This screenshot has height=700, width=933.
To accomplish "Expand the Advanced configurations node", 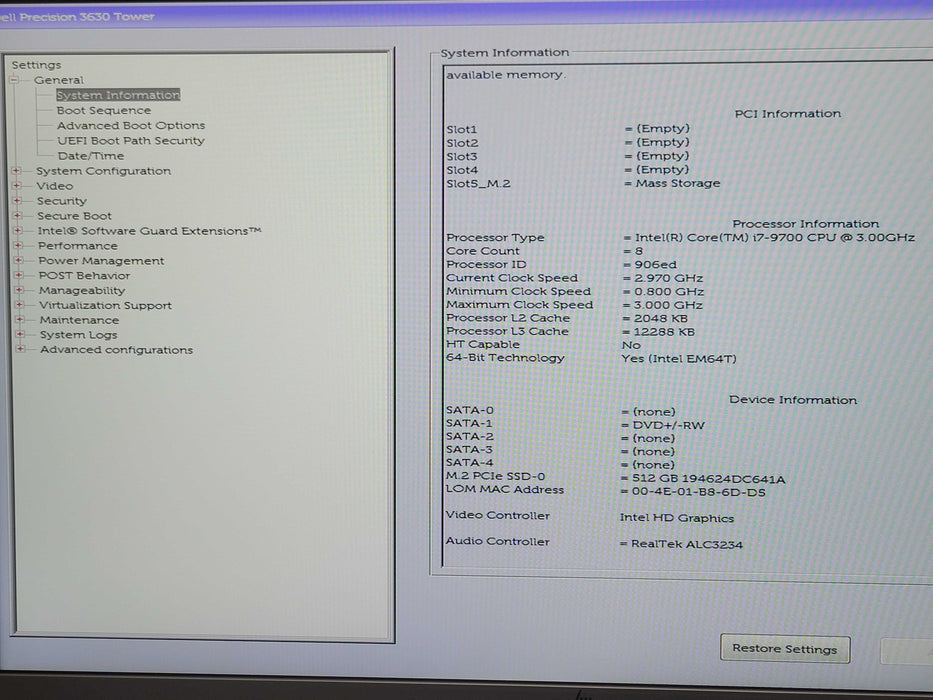I will point(21,349).
